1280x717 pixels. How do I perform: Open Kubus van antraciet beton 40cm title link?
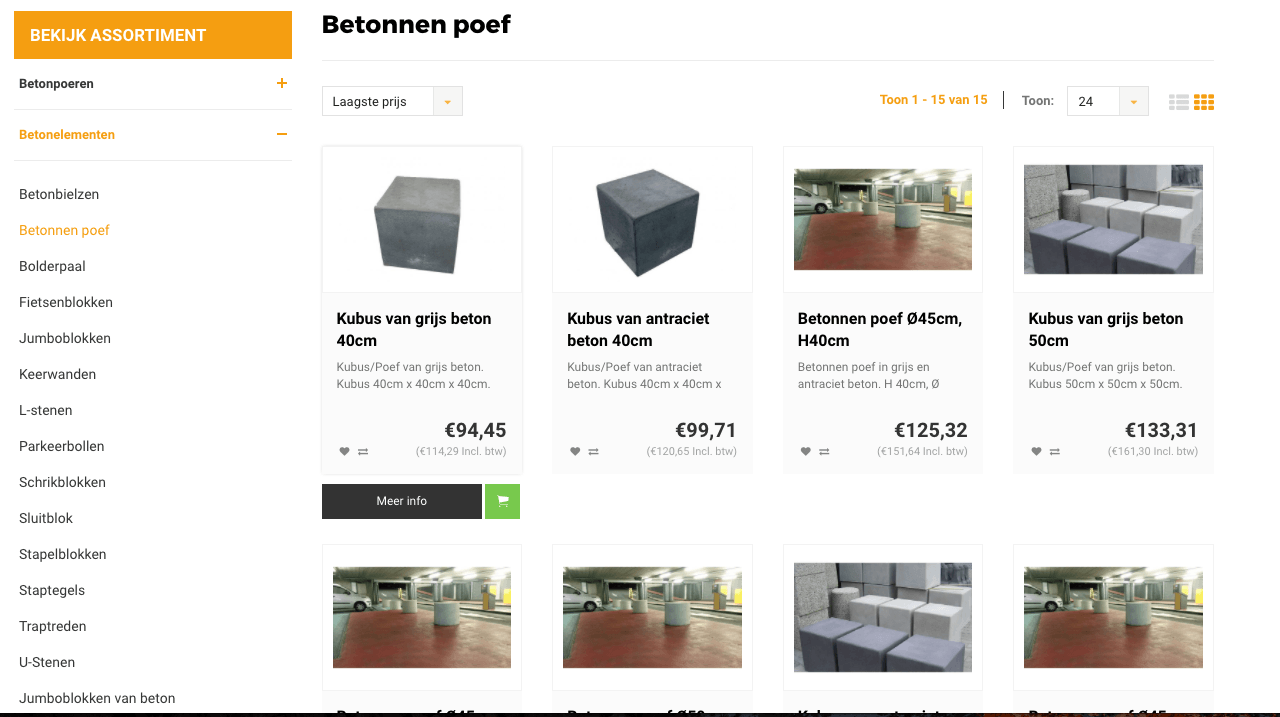tap(638, 329)
